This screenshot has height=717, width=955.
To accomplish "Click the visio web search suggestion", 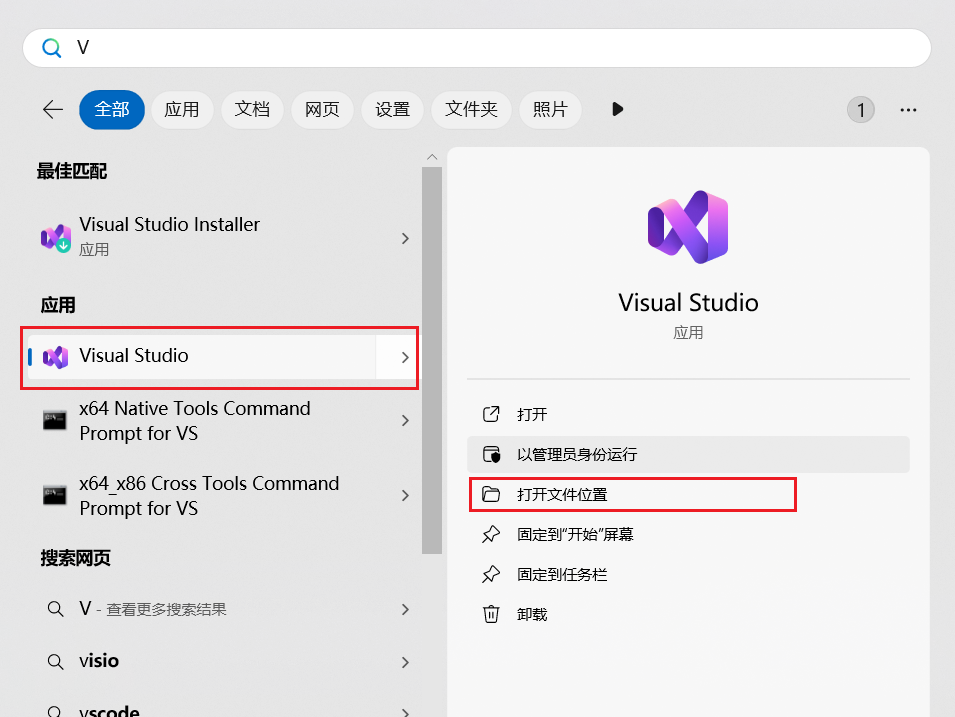I will coord(222,662).
